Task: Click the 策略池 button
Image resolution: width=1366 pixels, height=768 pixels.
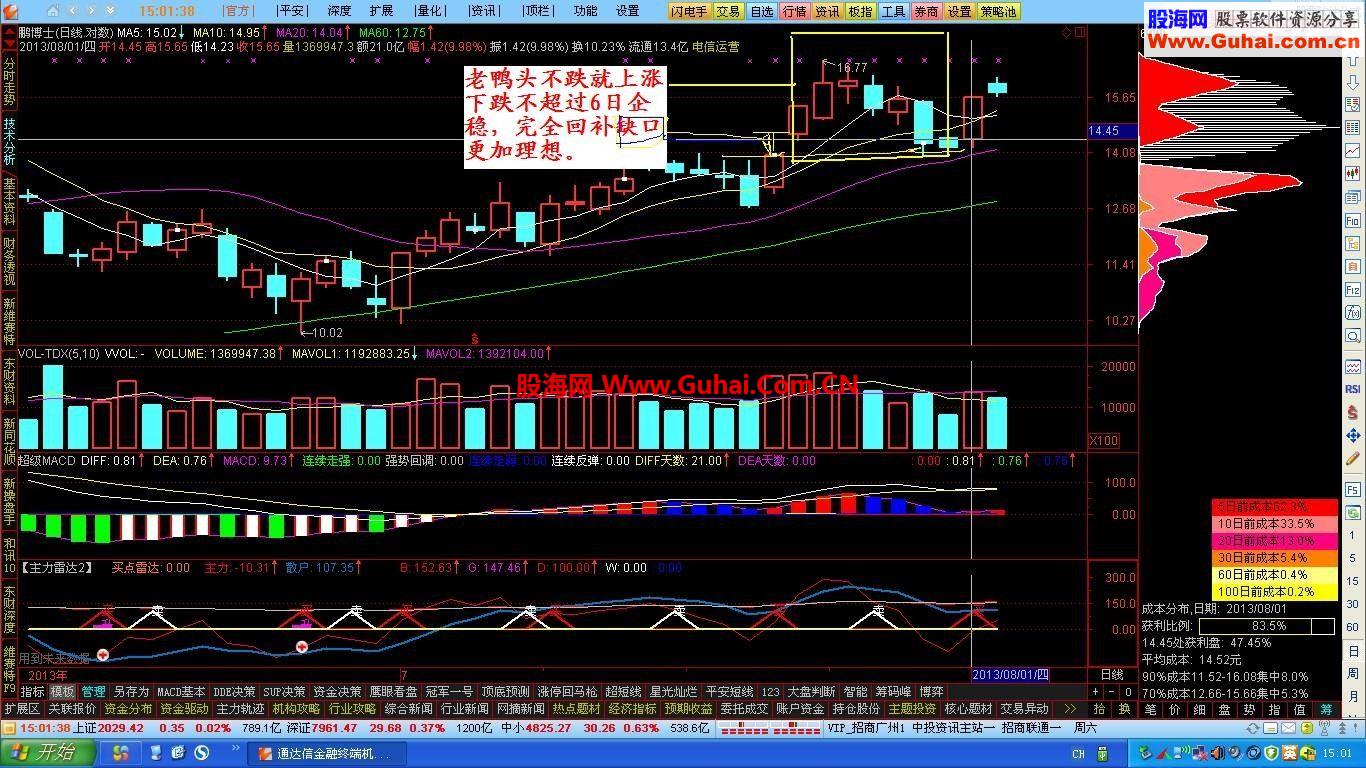Action: (998, 11)
